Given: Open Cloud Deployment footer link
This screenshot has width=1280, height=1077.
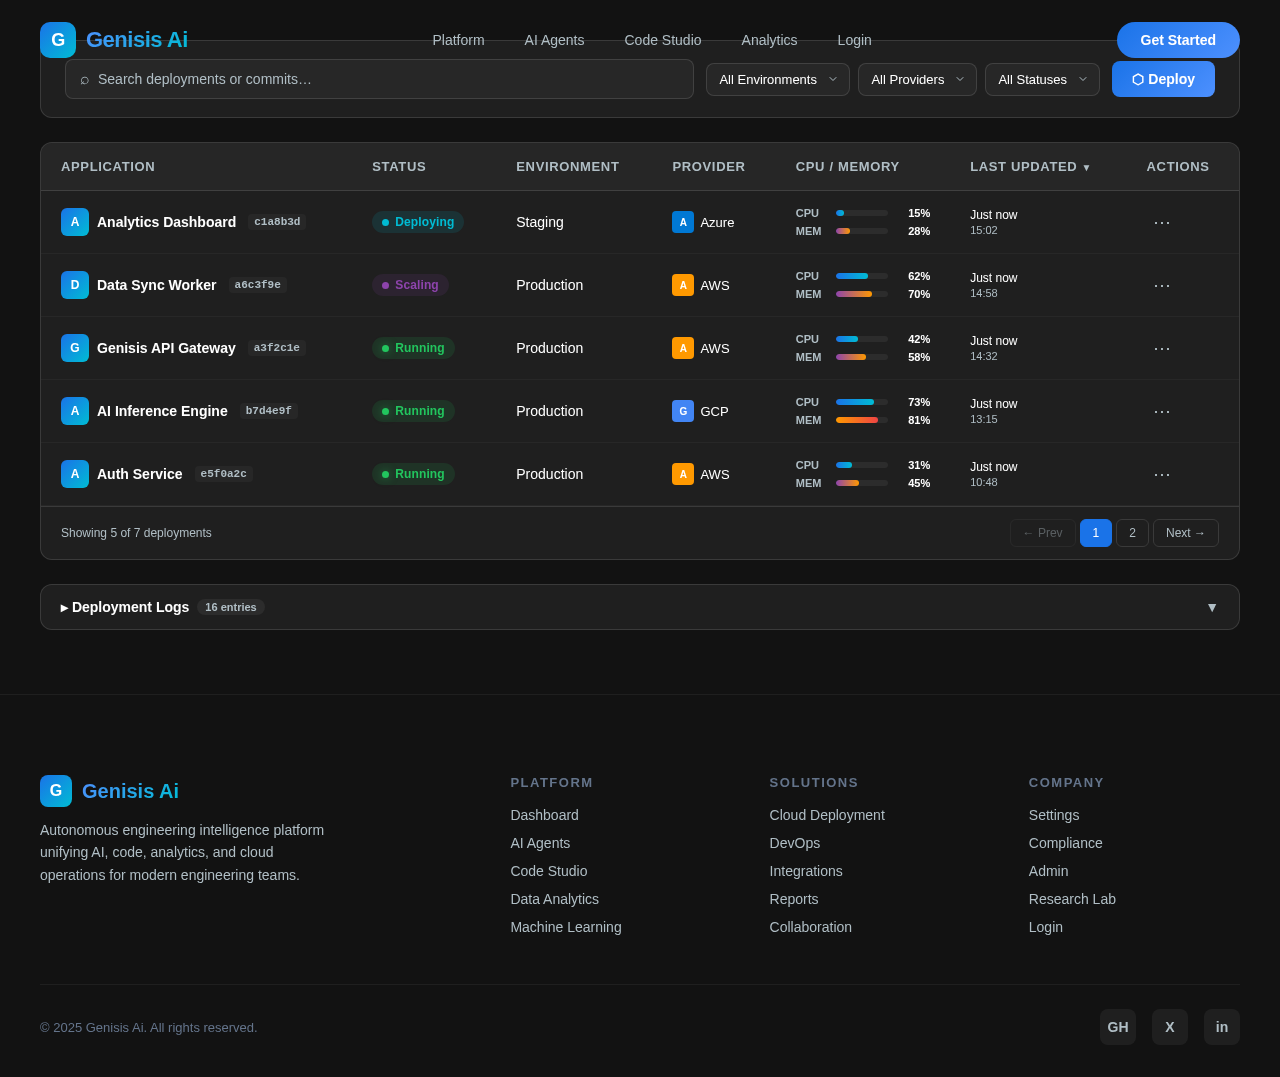Looking at the screenshot, I should 827,815.
